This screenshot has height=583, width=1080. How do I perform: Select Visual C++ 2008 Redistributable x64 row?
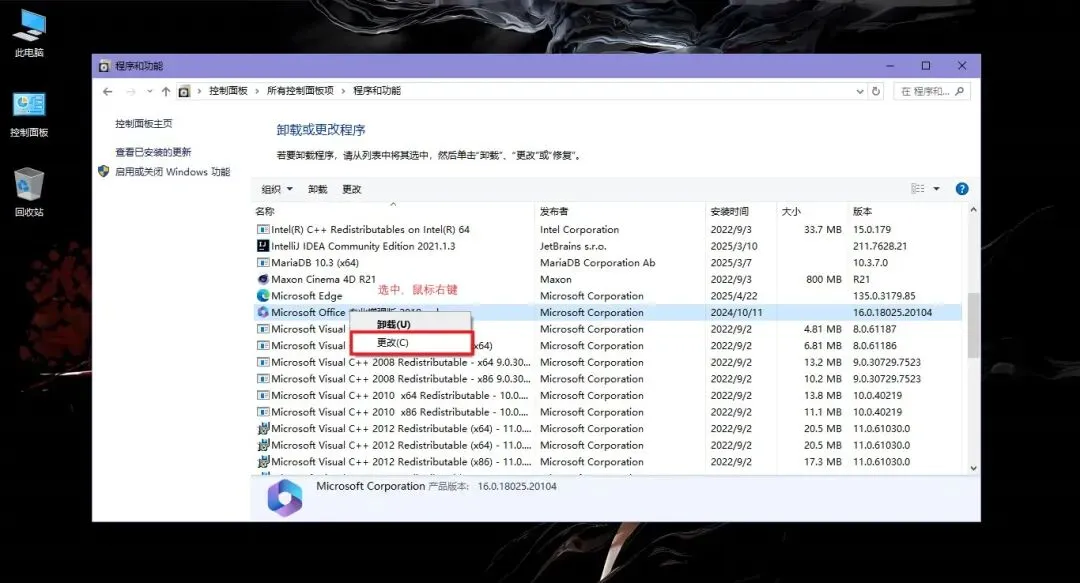pyautogui.click(x=608, y=362)
